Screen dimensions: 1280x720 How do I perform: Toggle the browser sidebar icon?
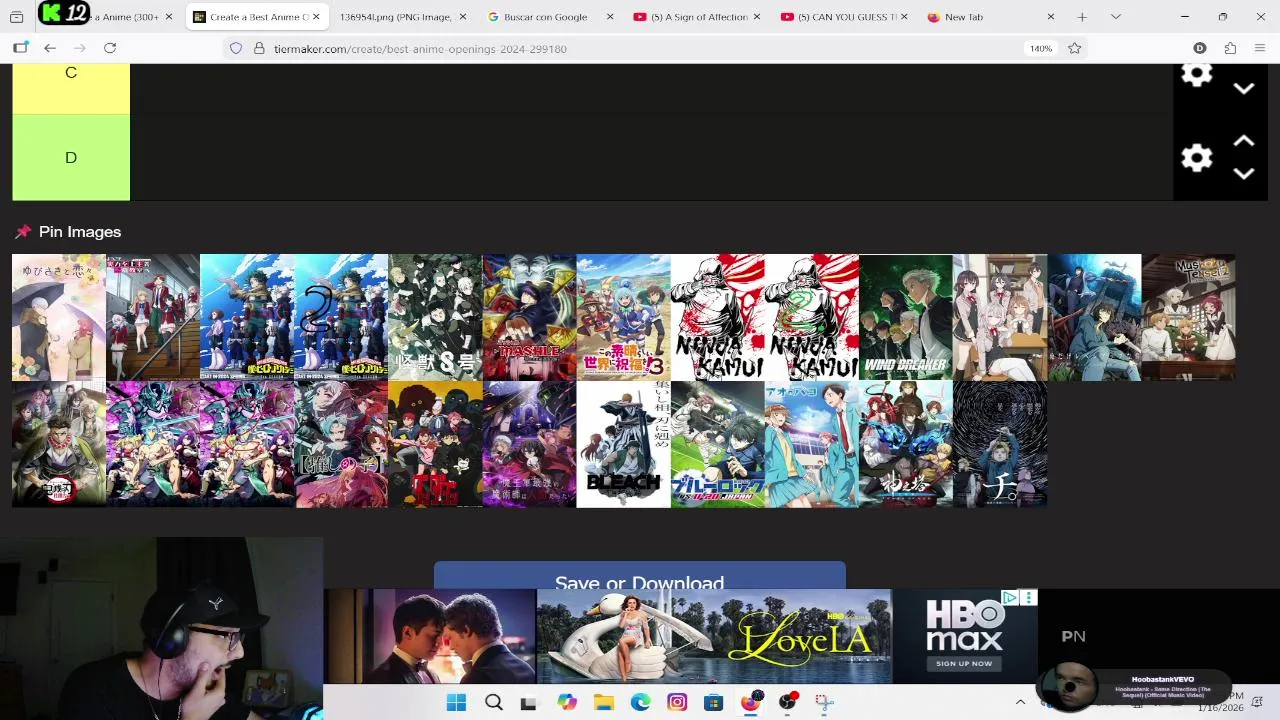(x=20, y=48)
